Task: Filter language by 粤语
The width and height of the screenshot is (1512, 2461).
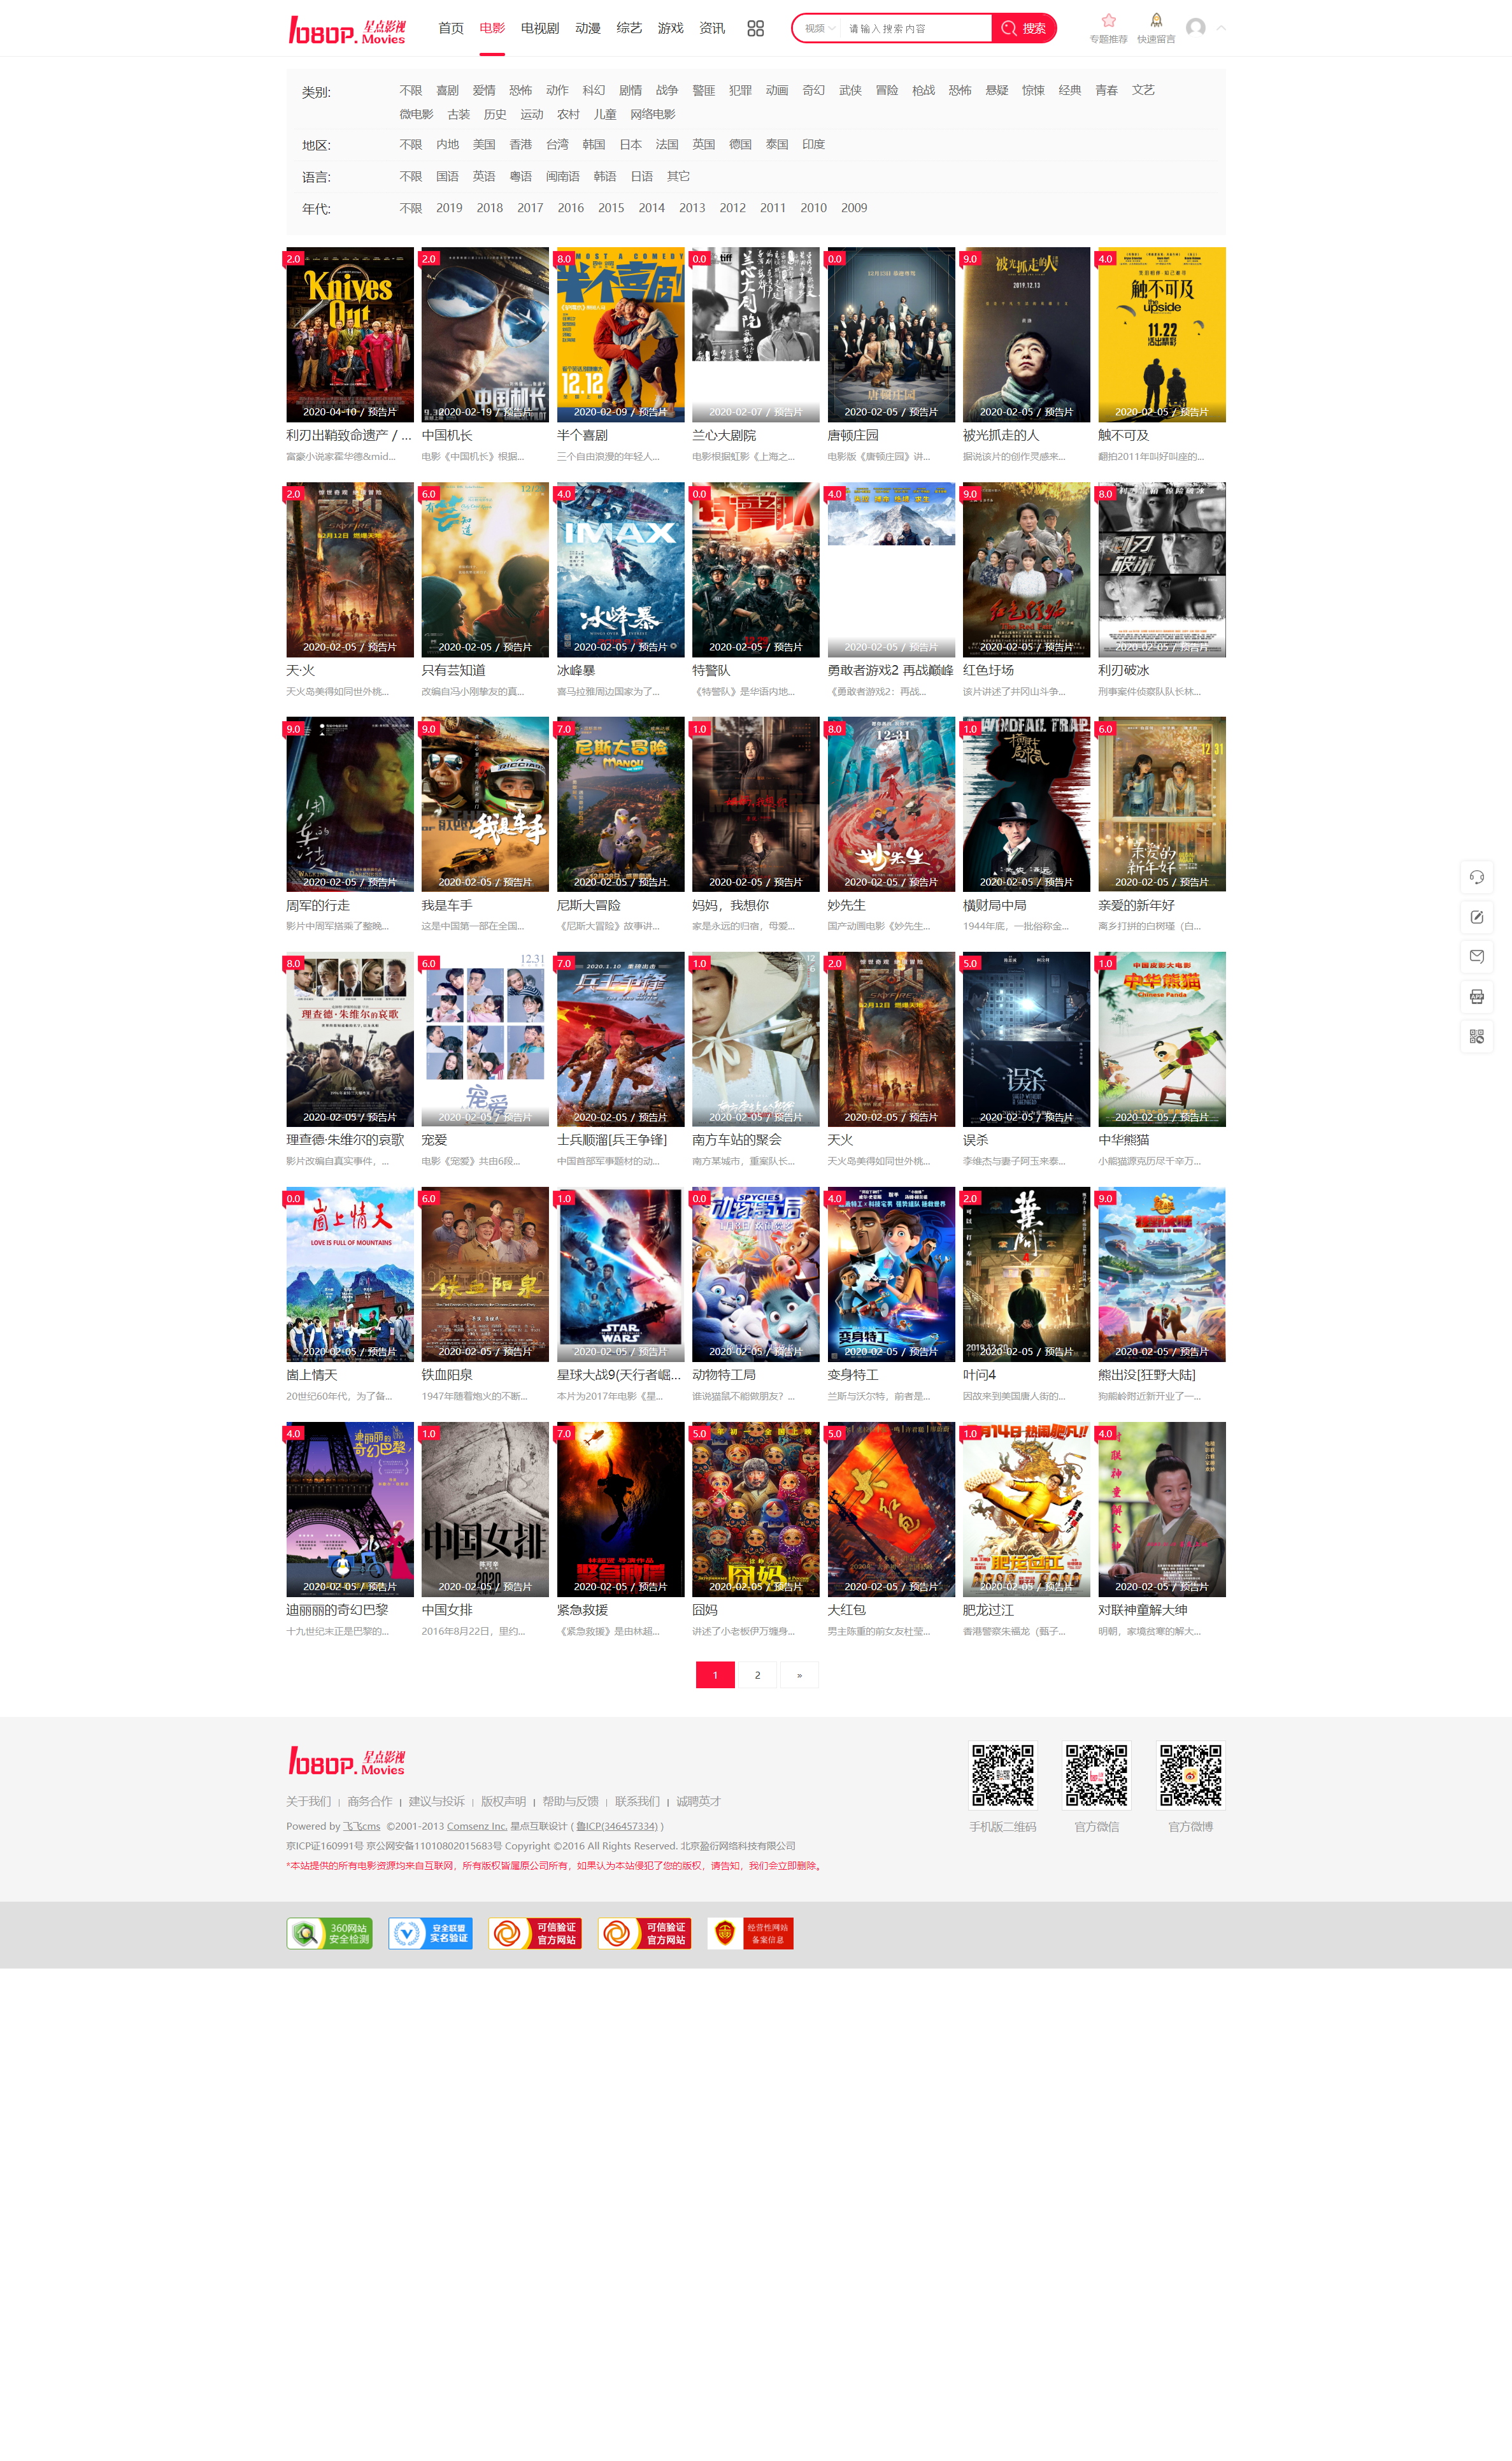Action: [521, 176]
